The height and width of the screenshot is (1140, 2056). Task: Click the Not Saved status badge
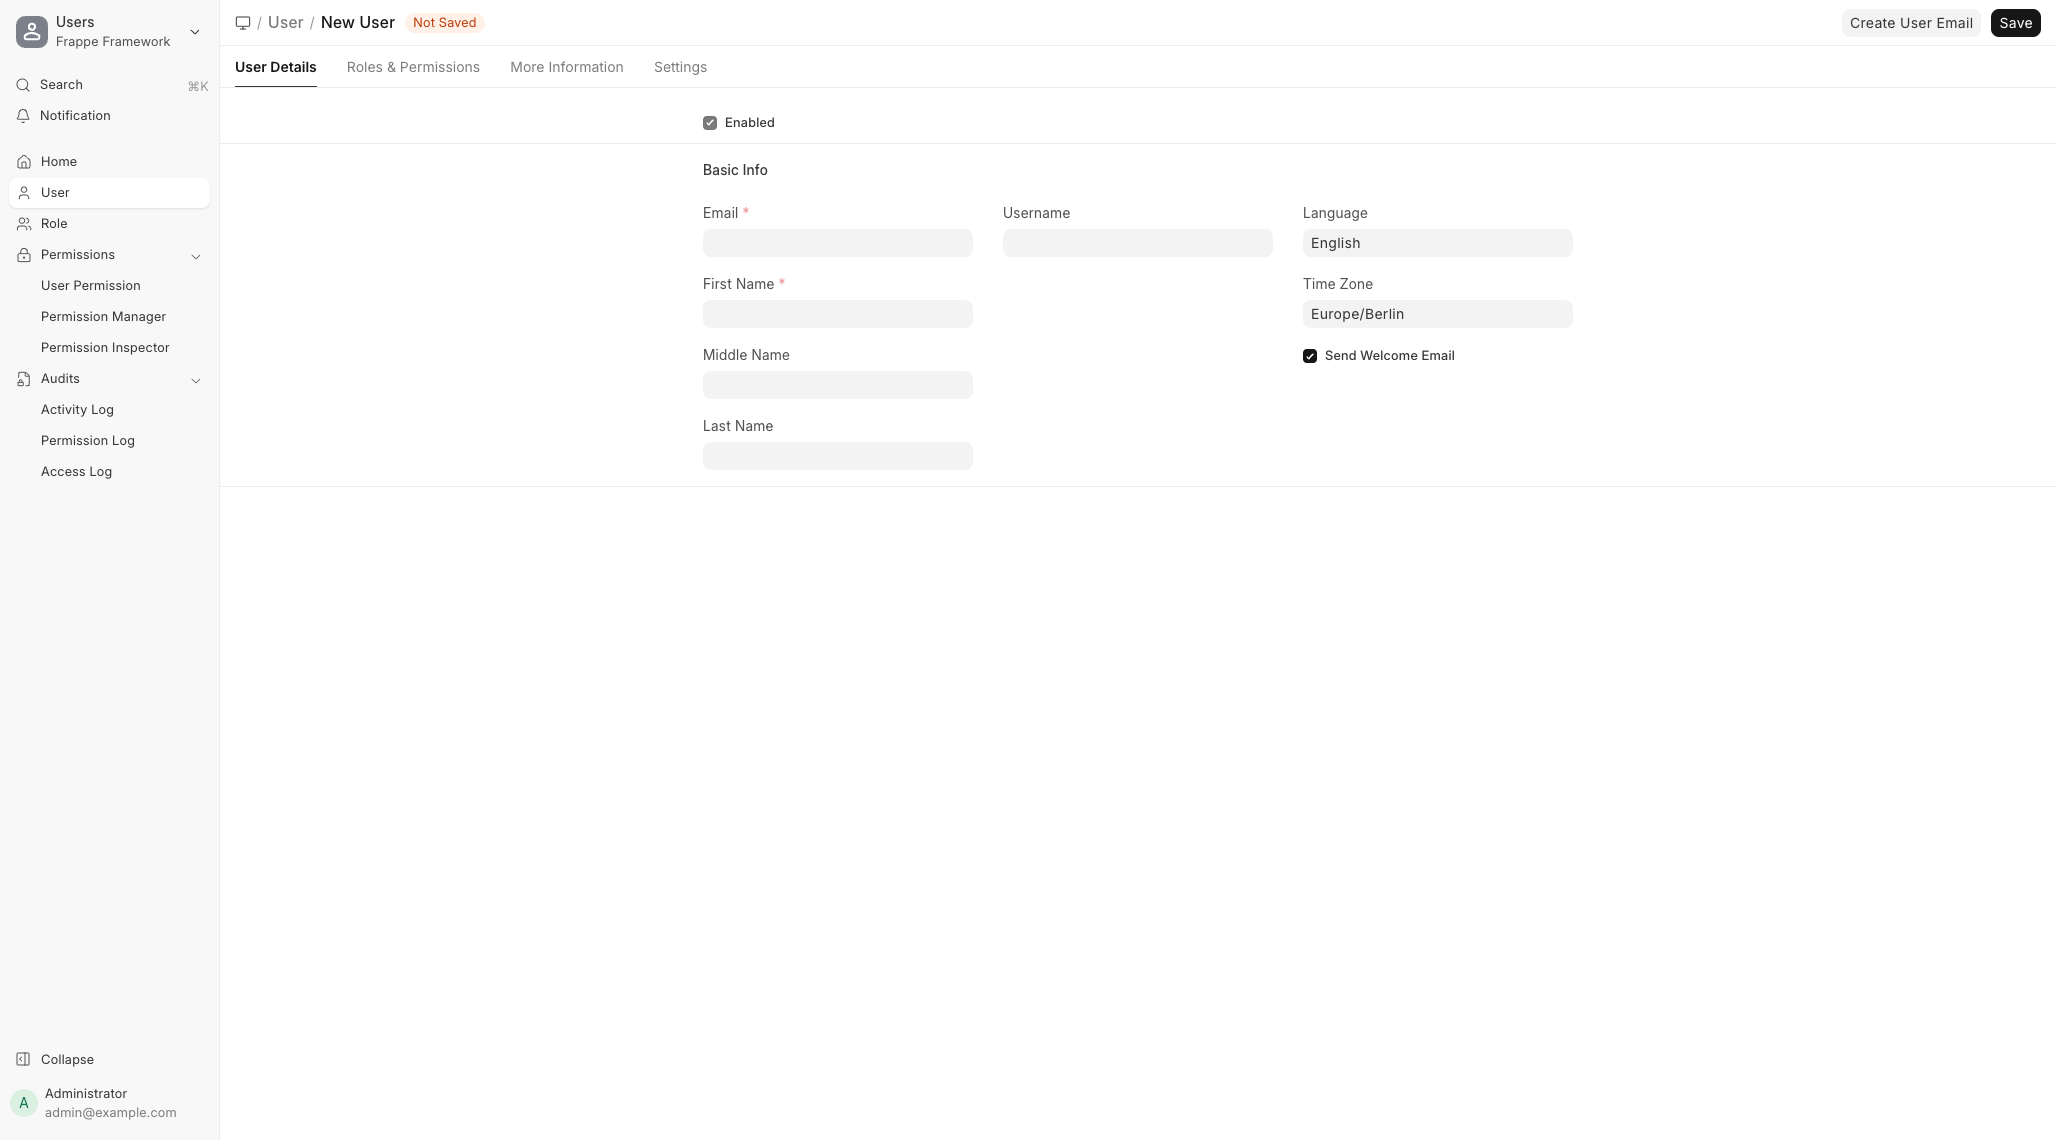coord(444,22)
